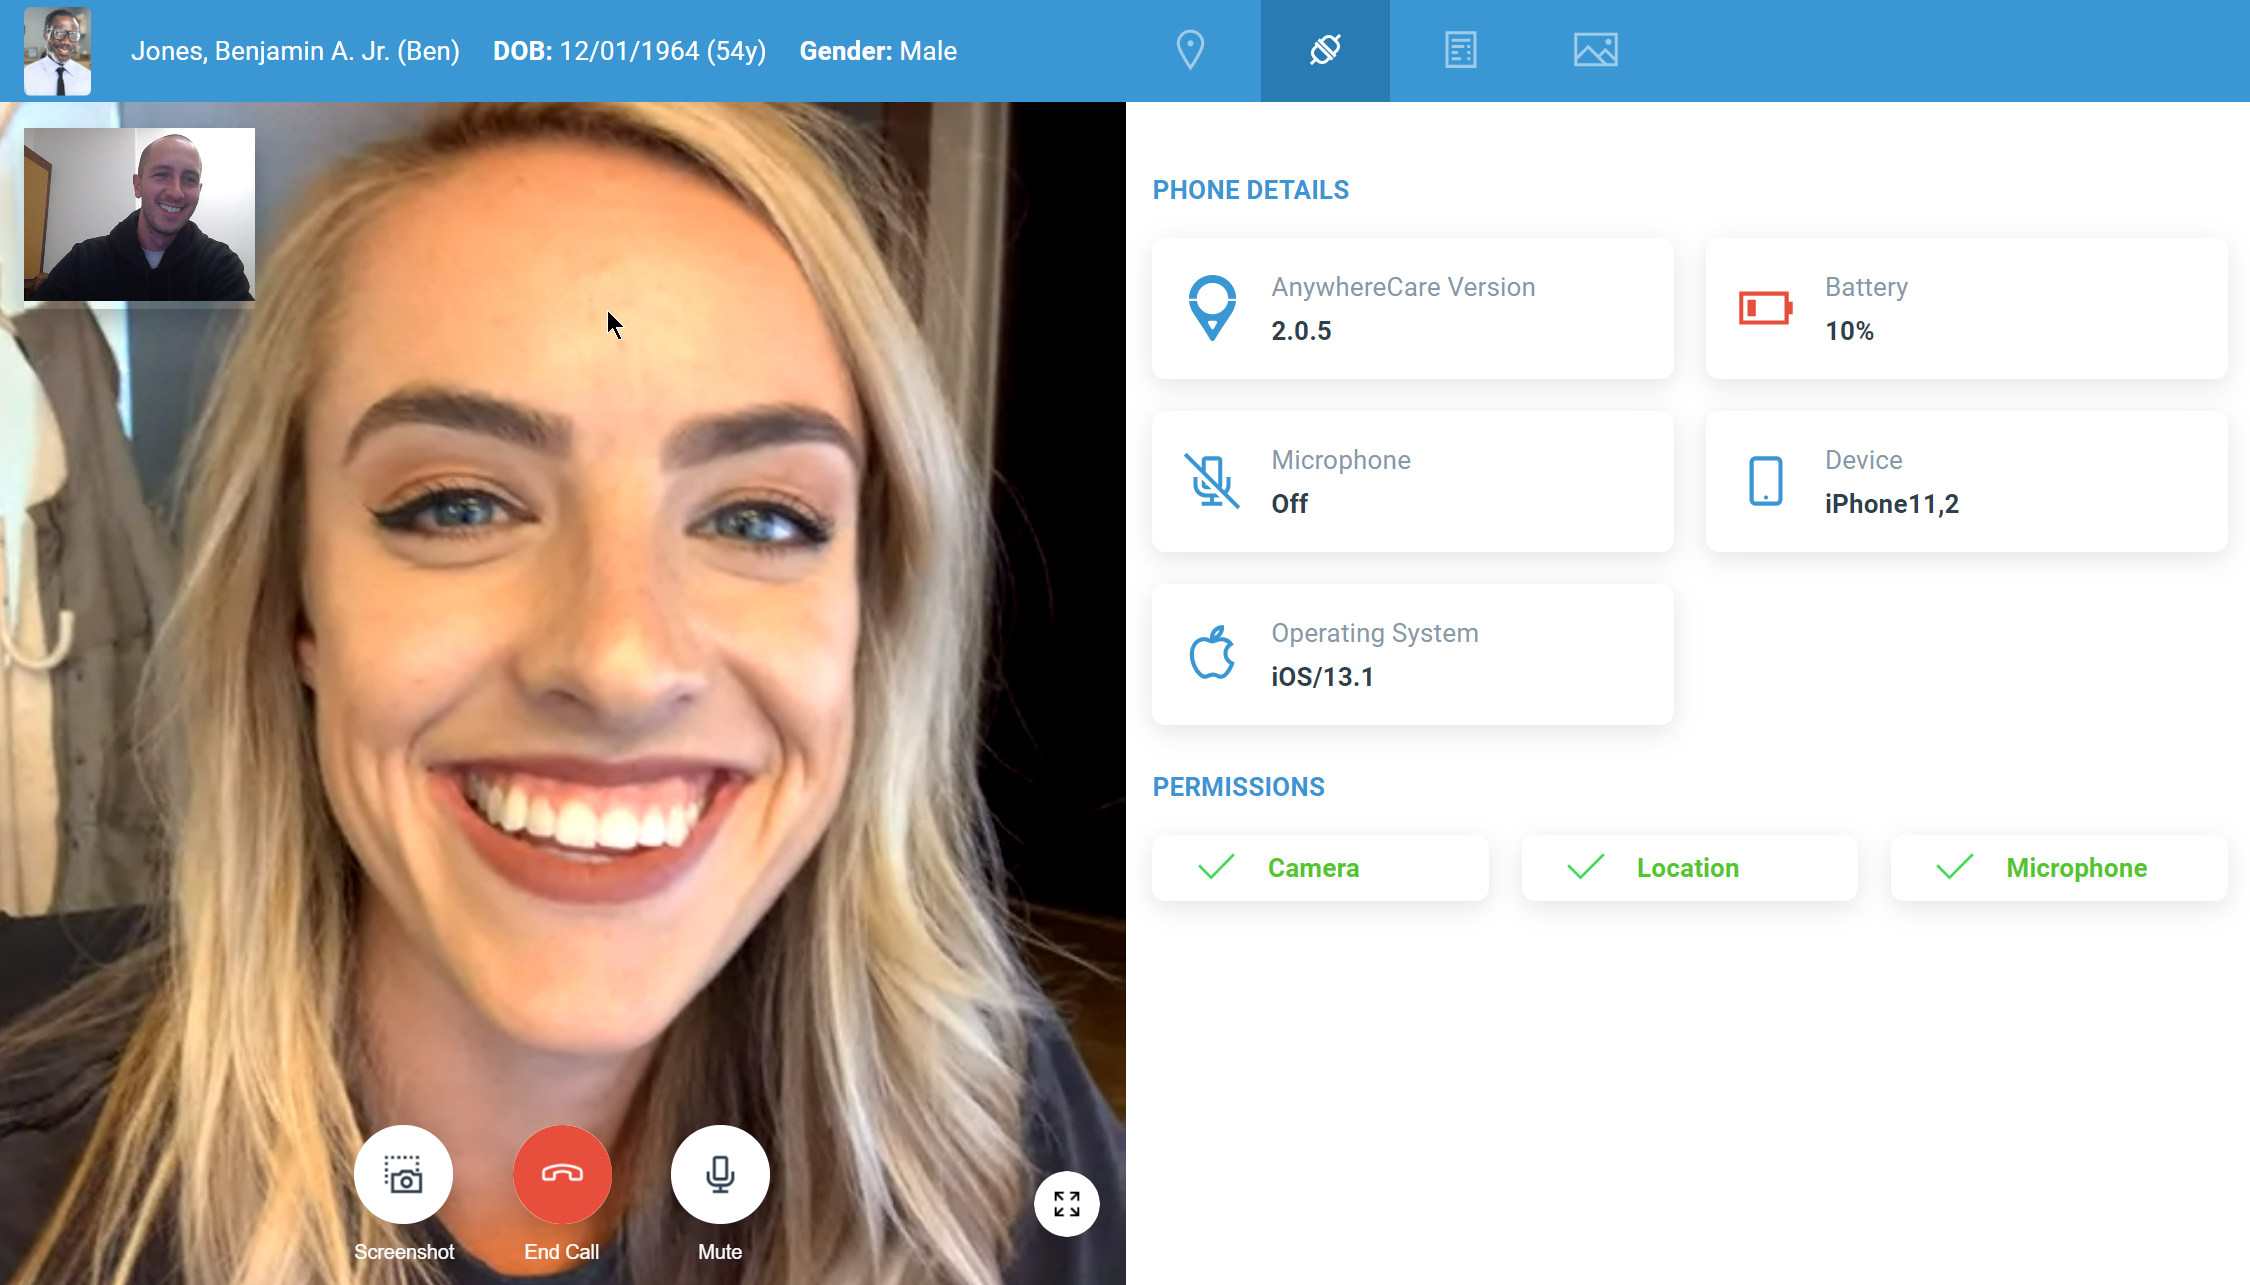Mute your microphone in the call

point(720,1174)
